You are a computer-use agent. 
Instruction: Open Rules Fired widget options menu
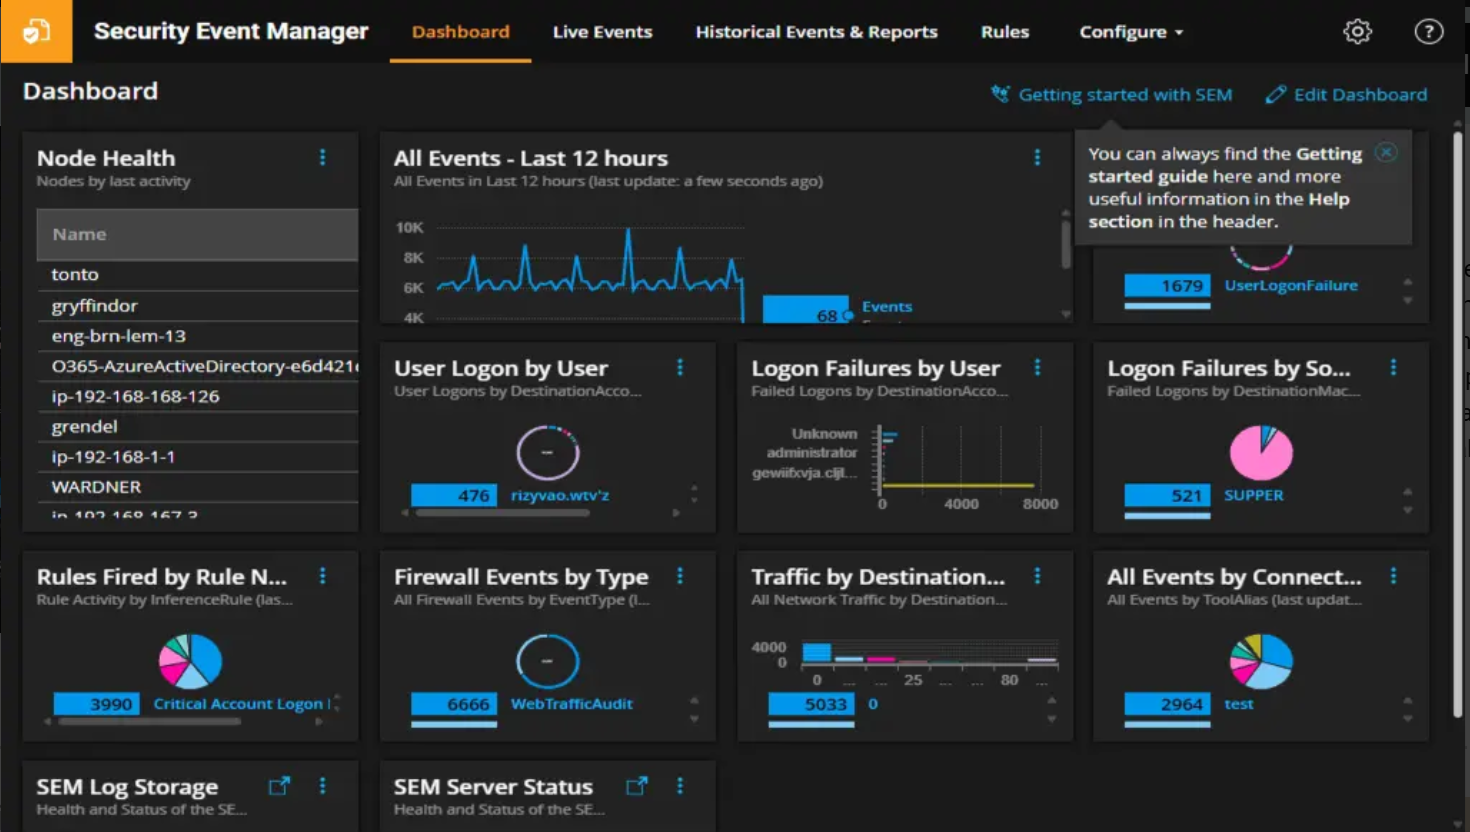[322, 576]
